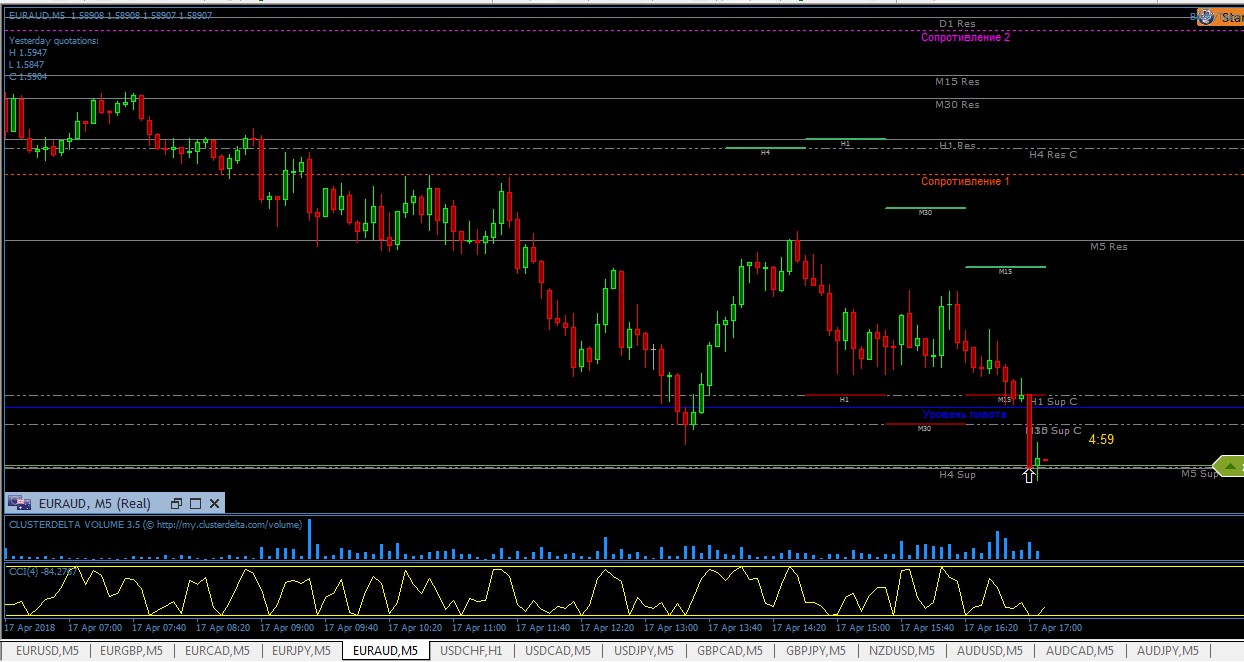Click the '17 Apr 15:00' time axis label
This screenshot has width=1244, height=662.
[863, 628]
